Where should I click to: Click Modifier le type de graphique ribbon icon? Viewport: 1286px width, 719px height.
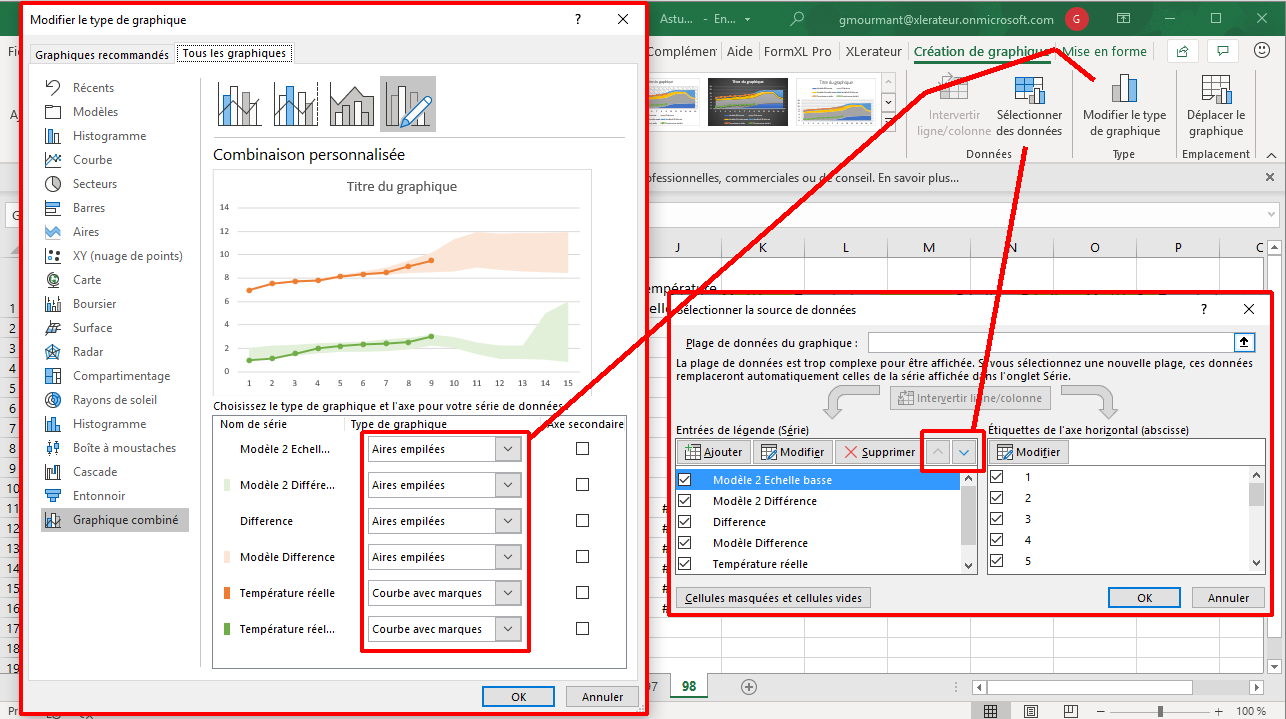pyautogui.click(x=1124, y=106)
